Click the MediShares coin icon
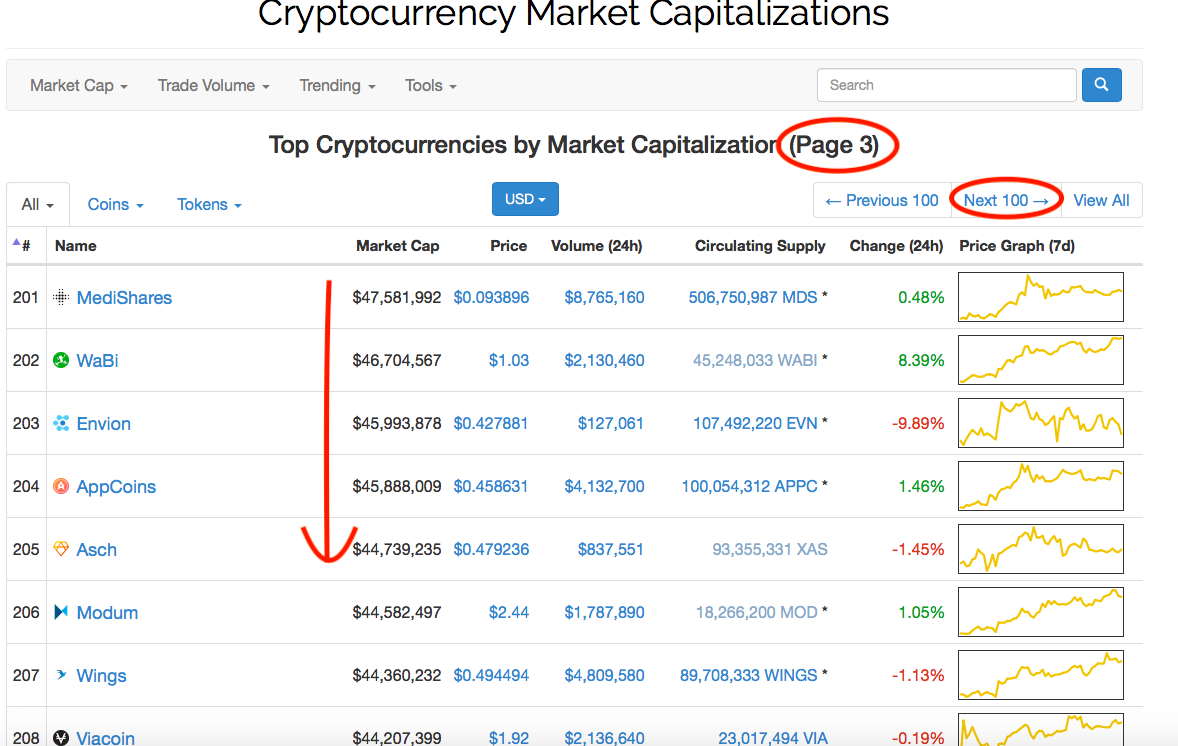1178x746 pixels. coord(61,297)
